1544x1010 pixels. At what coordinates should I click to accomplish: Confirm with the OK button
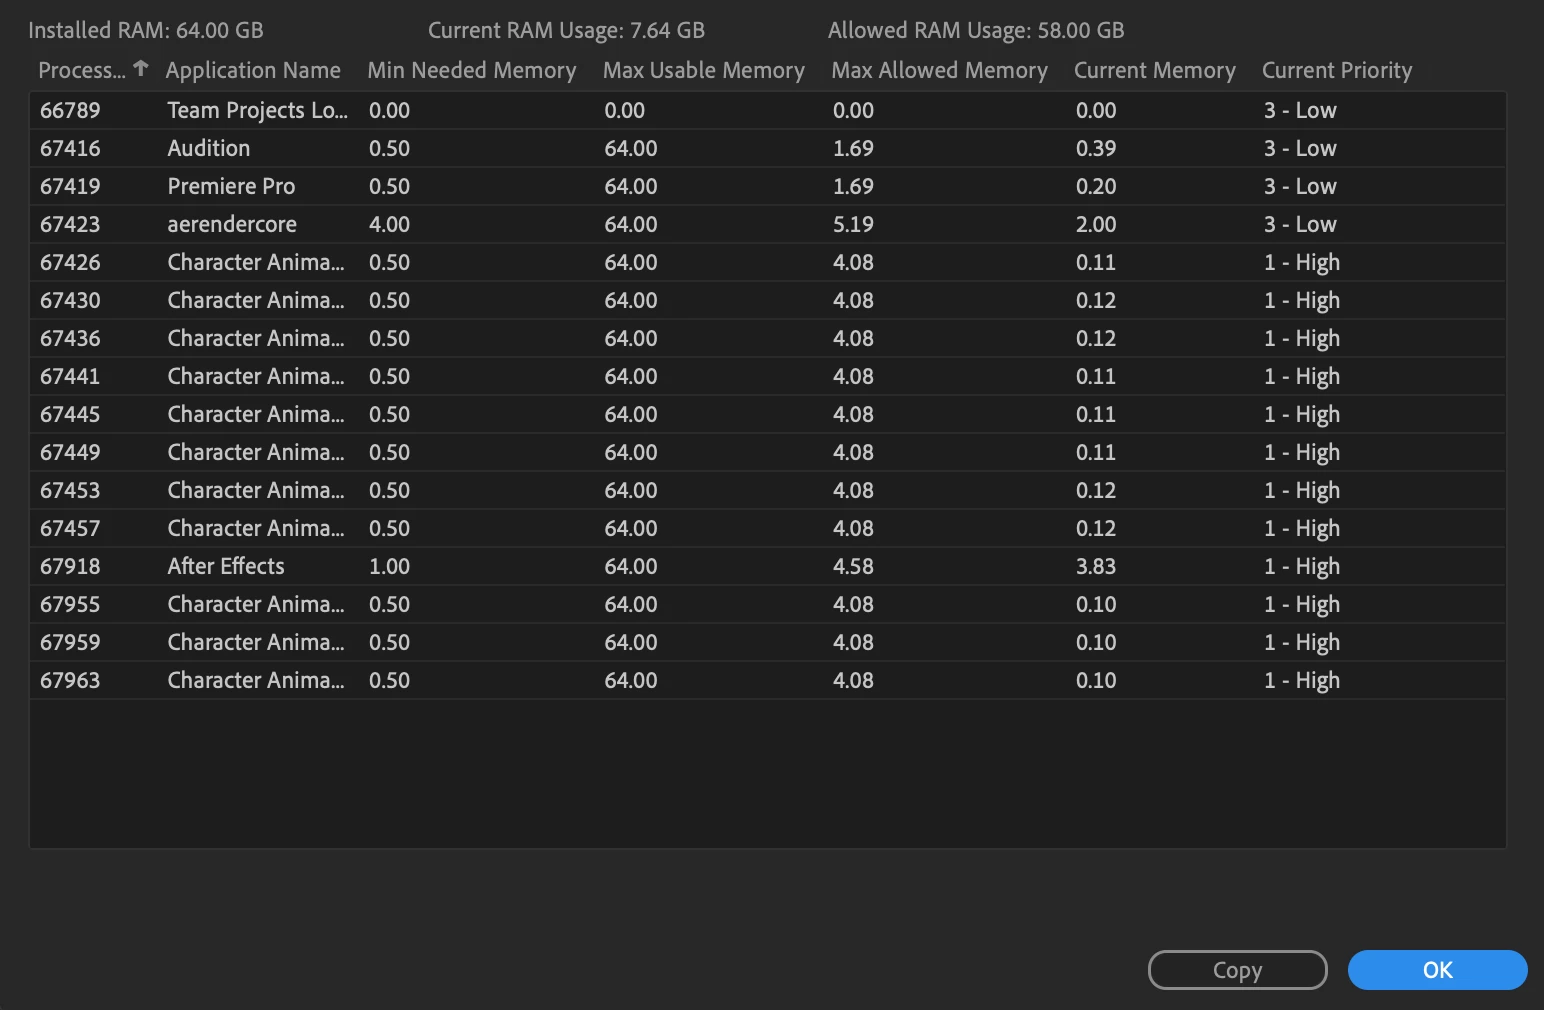(1437, 970)
